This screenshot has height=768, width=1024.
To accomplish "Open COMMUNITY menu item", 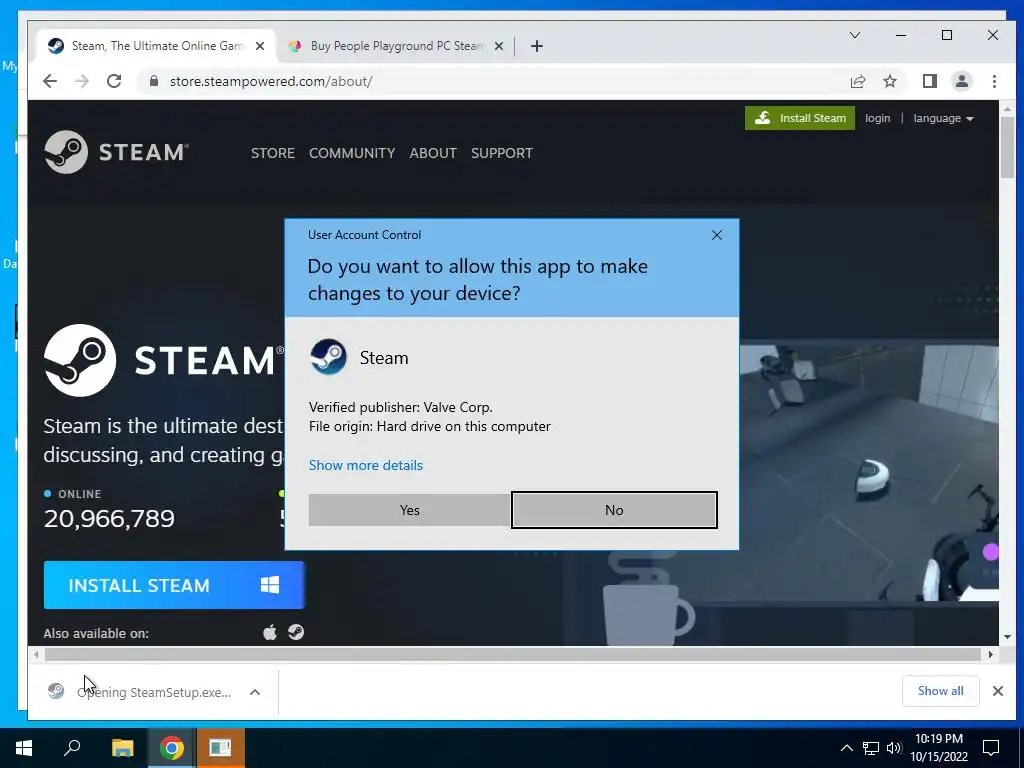I will 352,153.
